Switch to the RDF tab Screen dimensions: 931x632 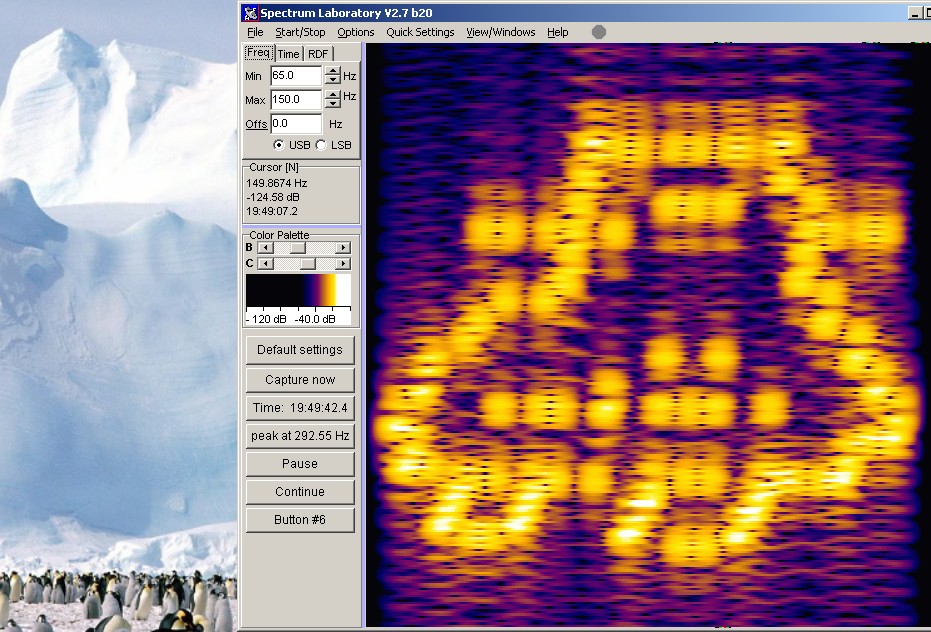318,54
